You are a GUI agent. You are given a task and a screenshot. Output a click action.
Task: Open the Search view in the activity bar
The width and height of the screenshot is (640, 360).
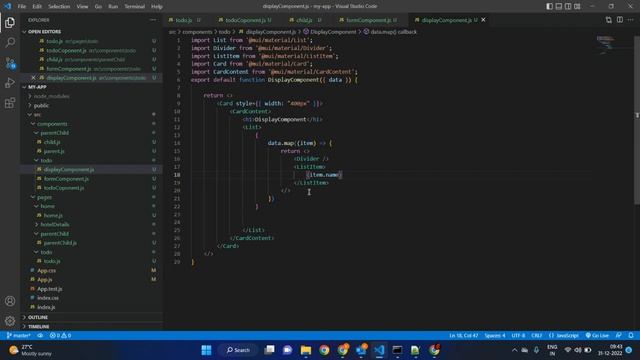pos(10,42)
